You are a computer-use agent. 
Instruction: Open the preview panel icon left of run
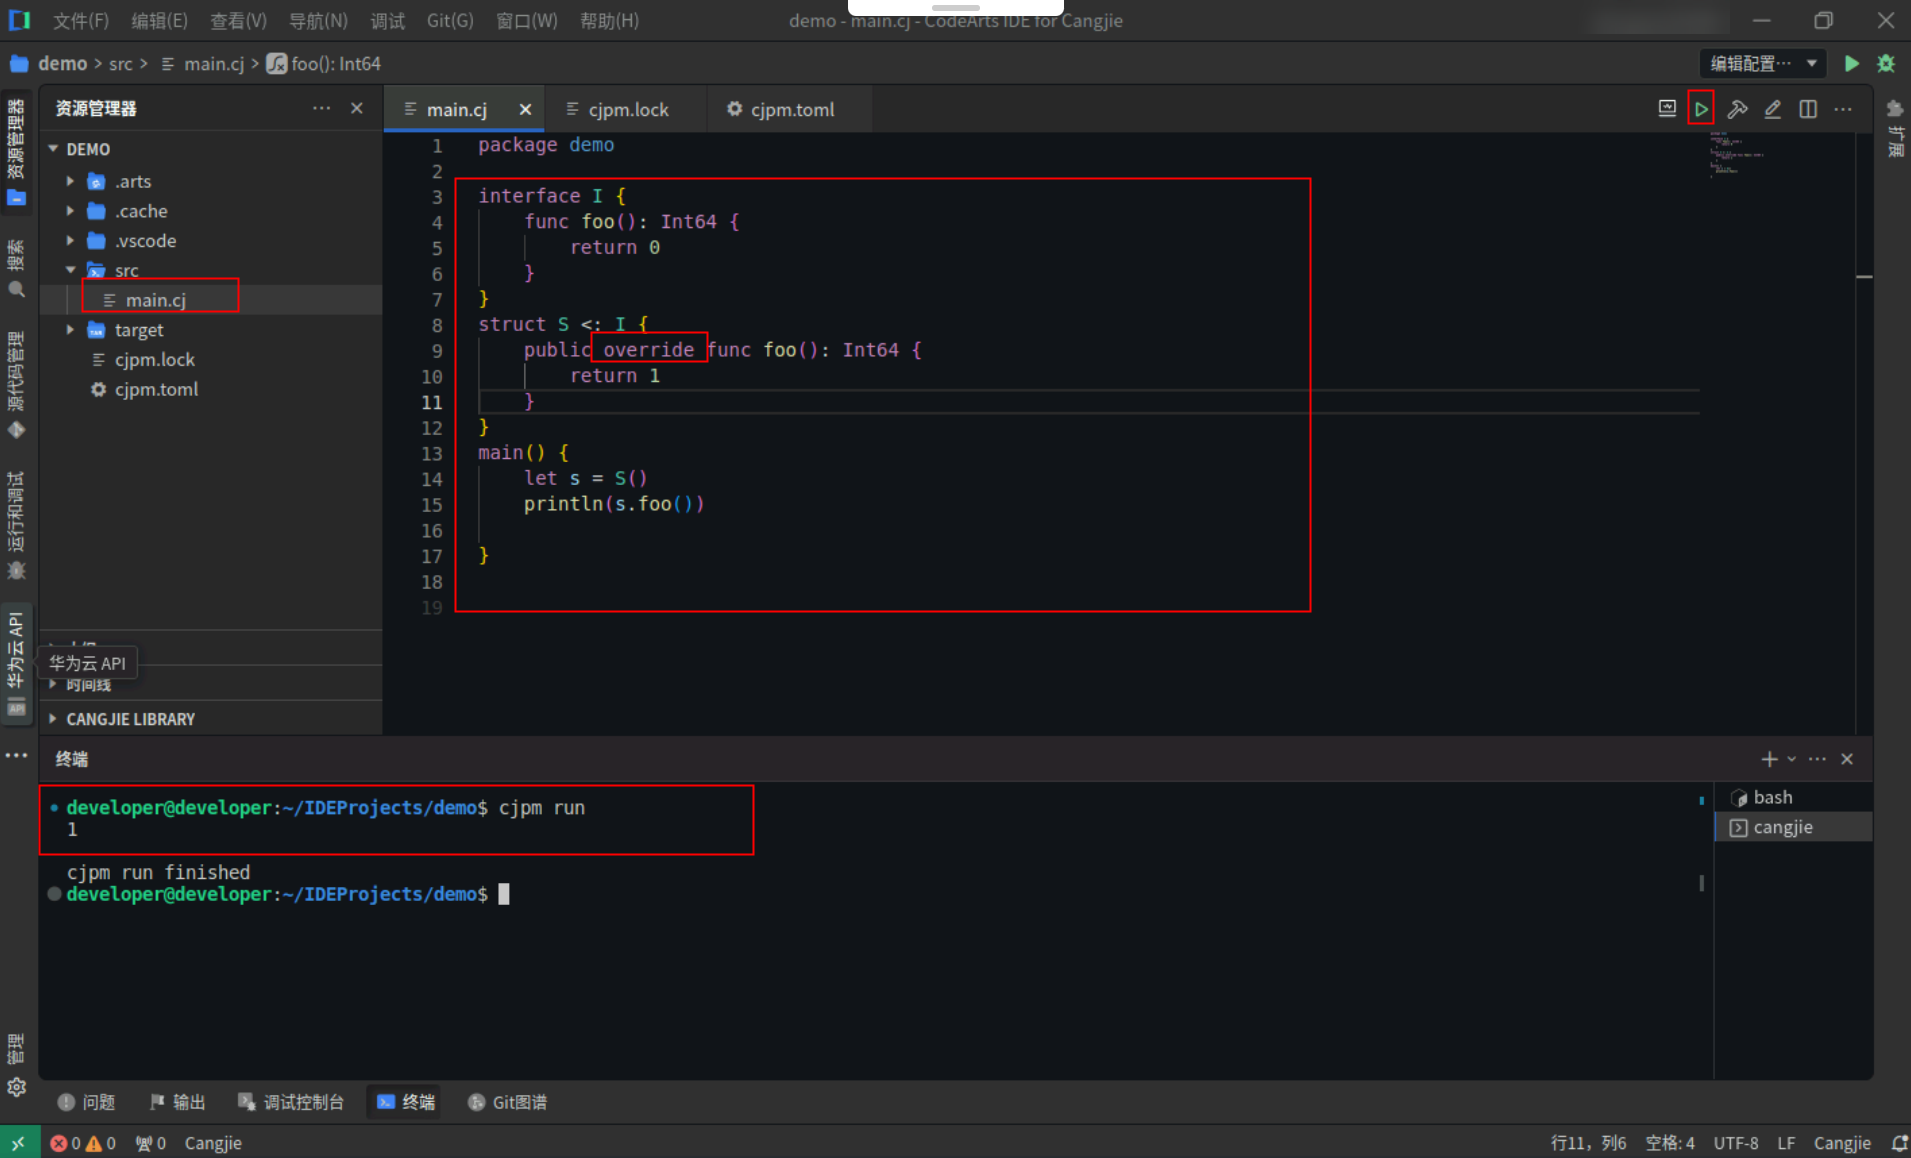tap(1667, 109)
